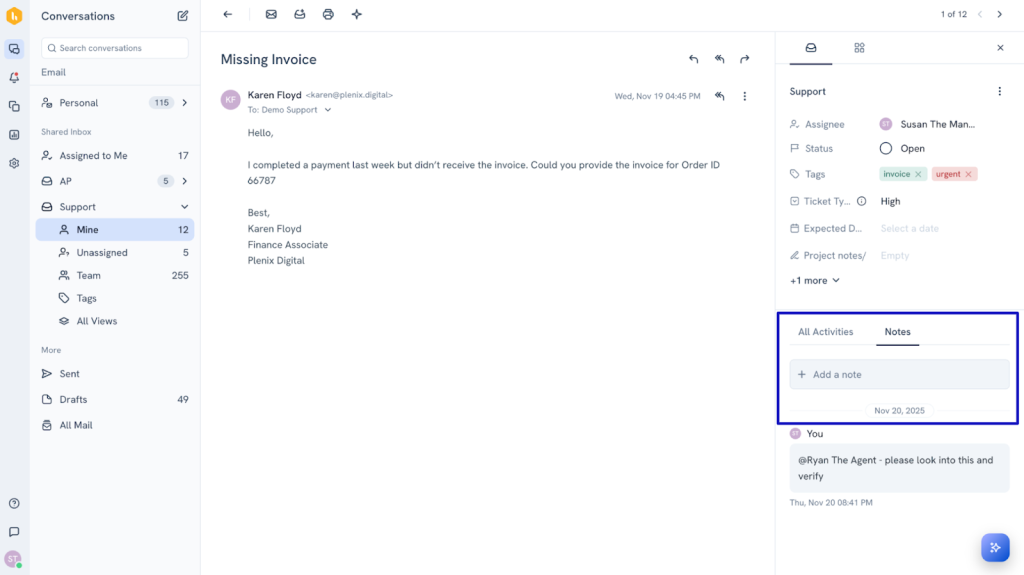Image resolution: width=1024 pixels, height=575 pixels.
Task: Go back with the left arrow
Action: click(x=227, y=14)
